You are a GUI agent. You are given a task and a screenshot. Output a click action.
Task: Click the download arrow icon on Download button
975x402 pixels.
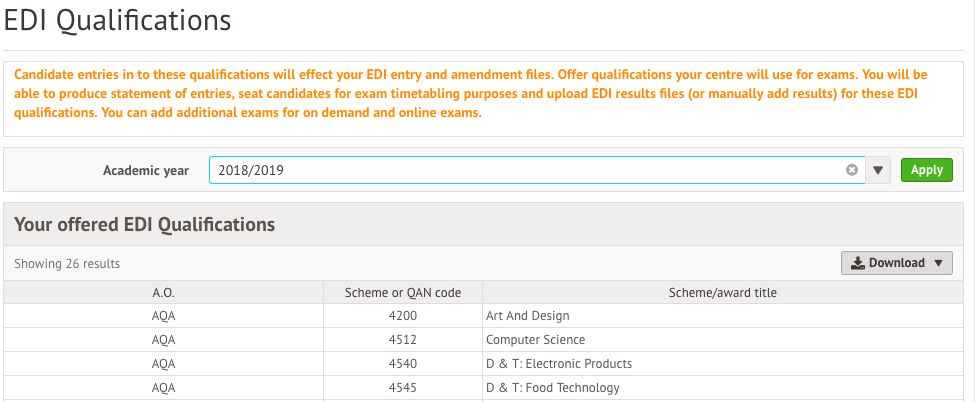click(858, 263)
